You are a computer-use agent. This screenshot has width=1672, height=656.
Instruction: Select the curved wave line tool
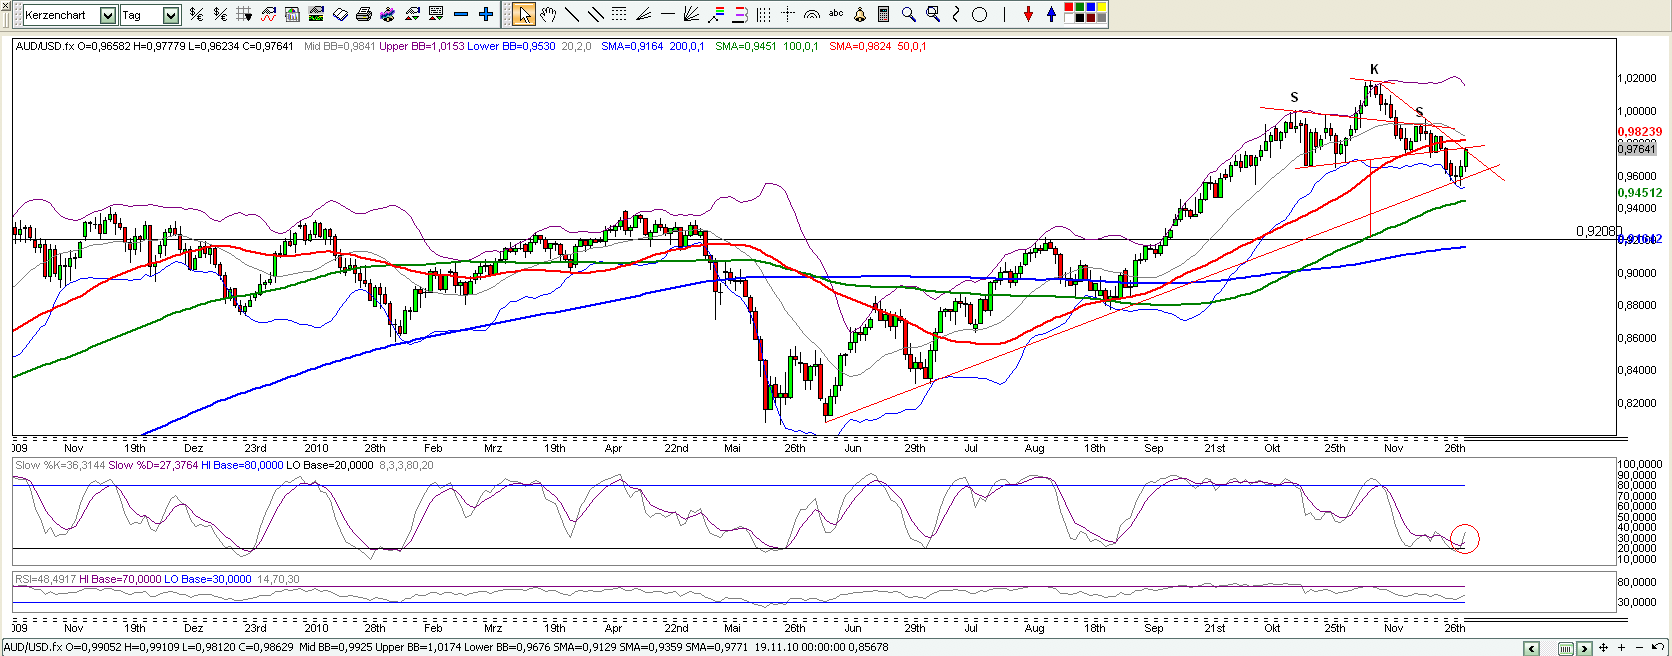click(956, 14)
